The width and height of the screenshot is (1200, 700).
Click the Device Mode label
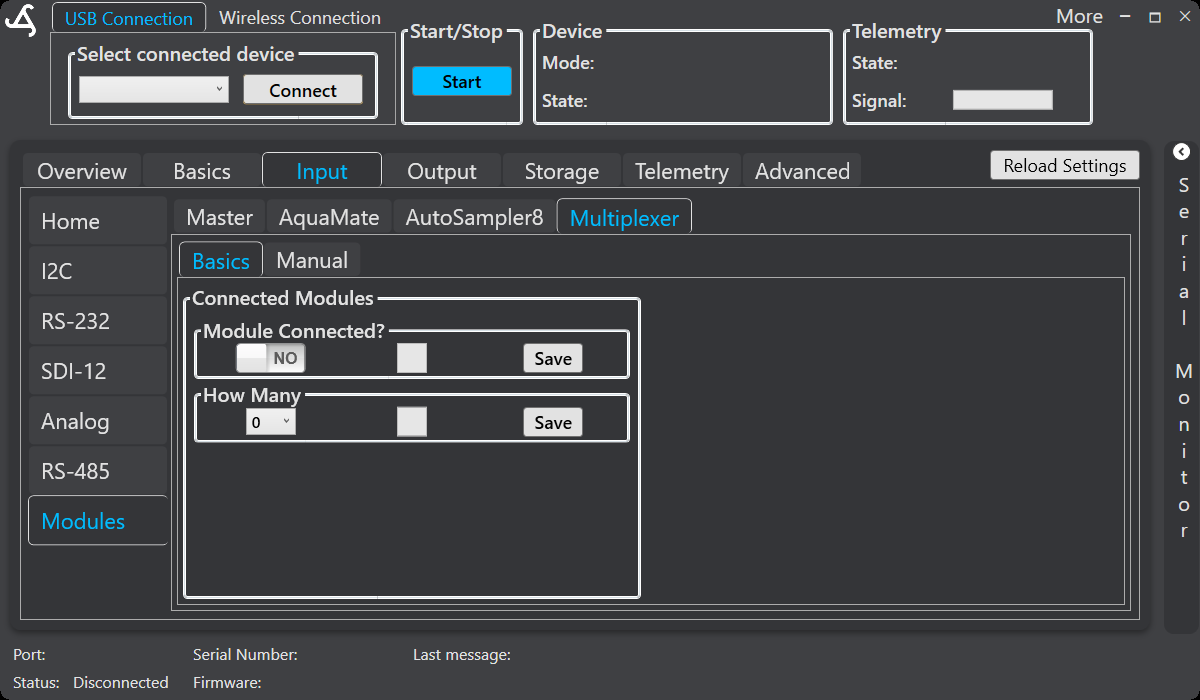(x=568, y=63)
